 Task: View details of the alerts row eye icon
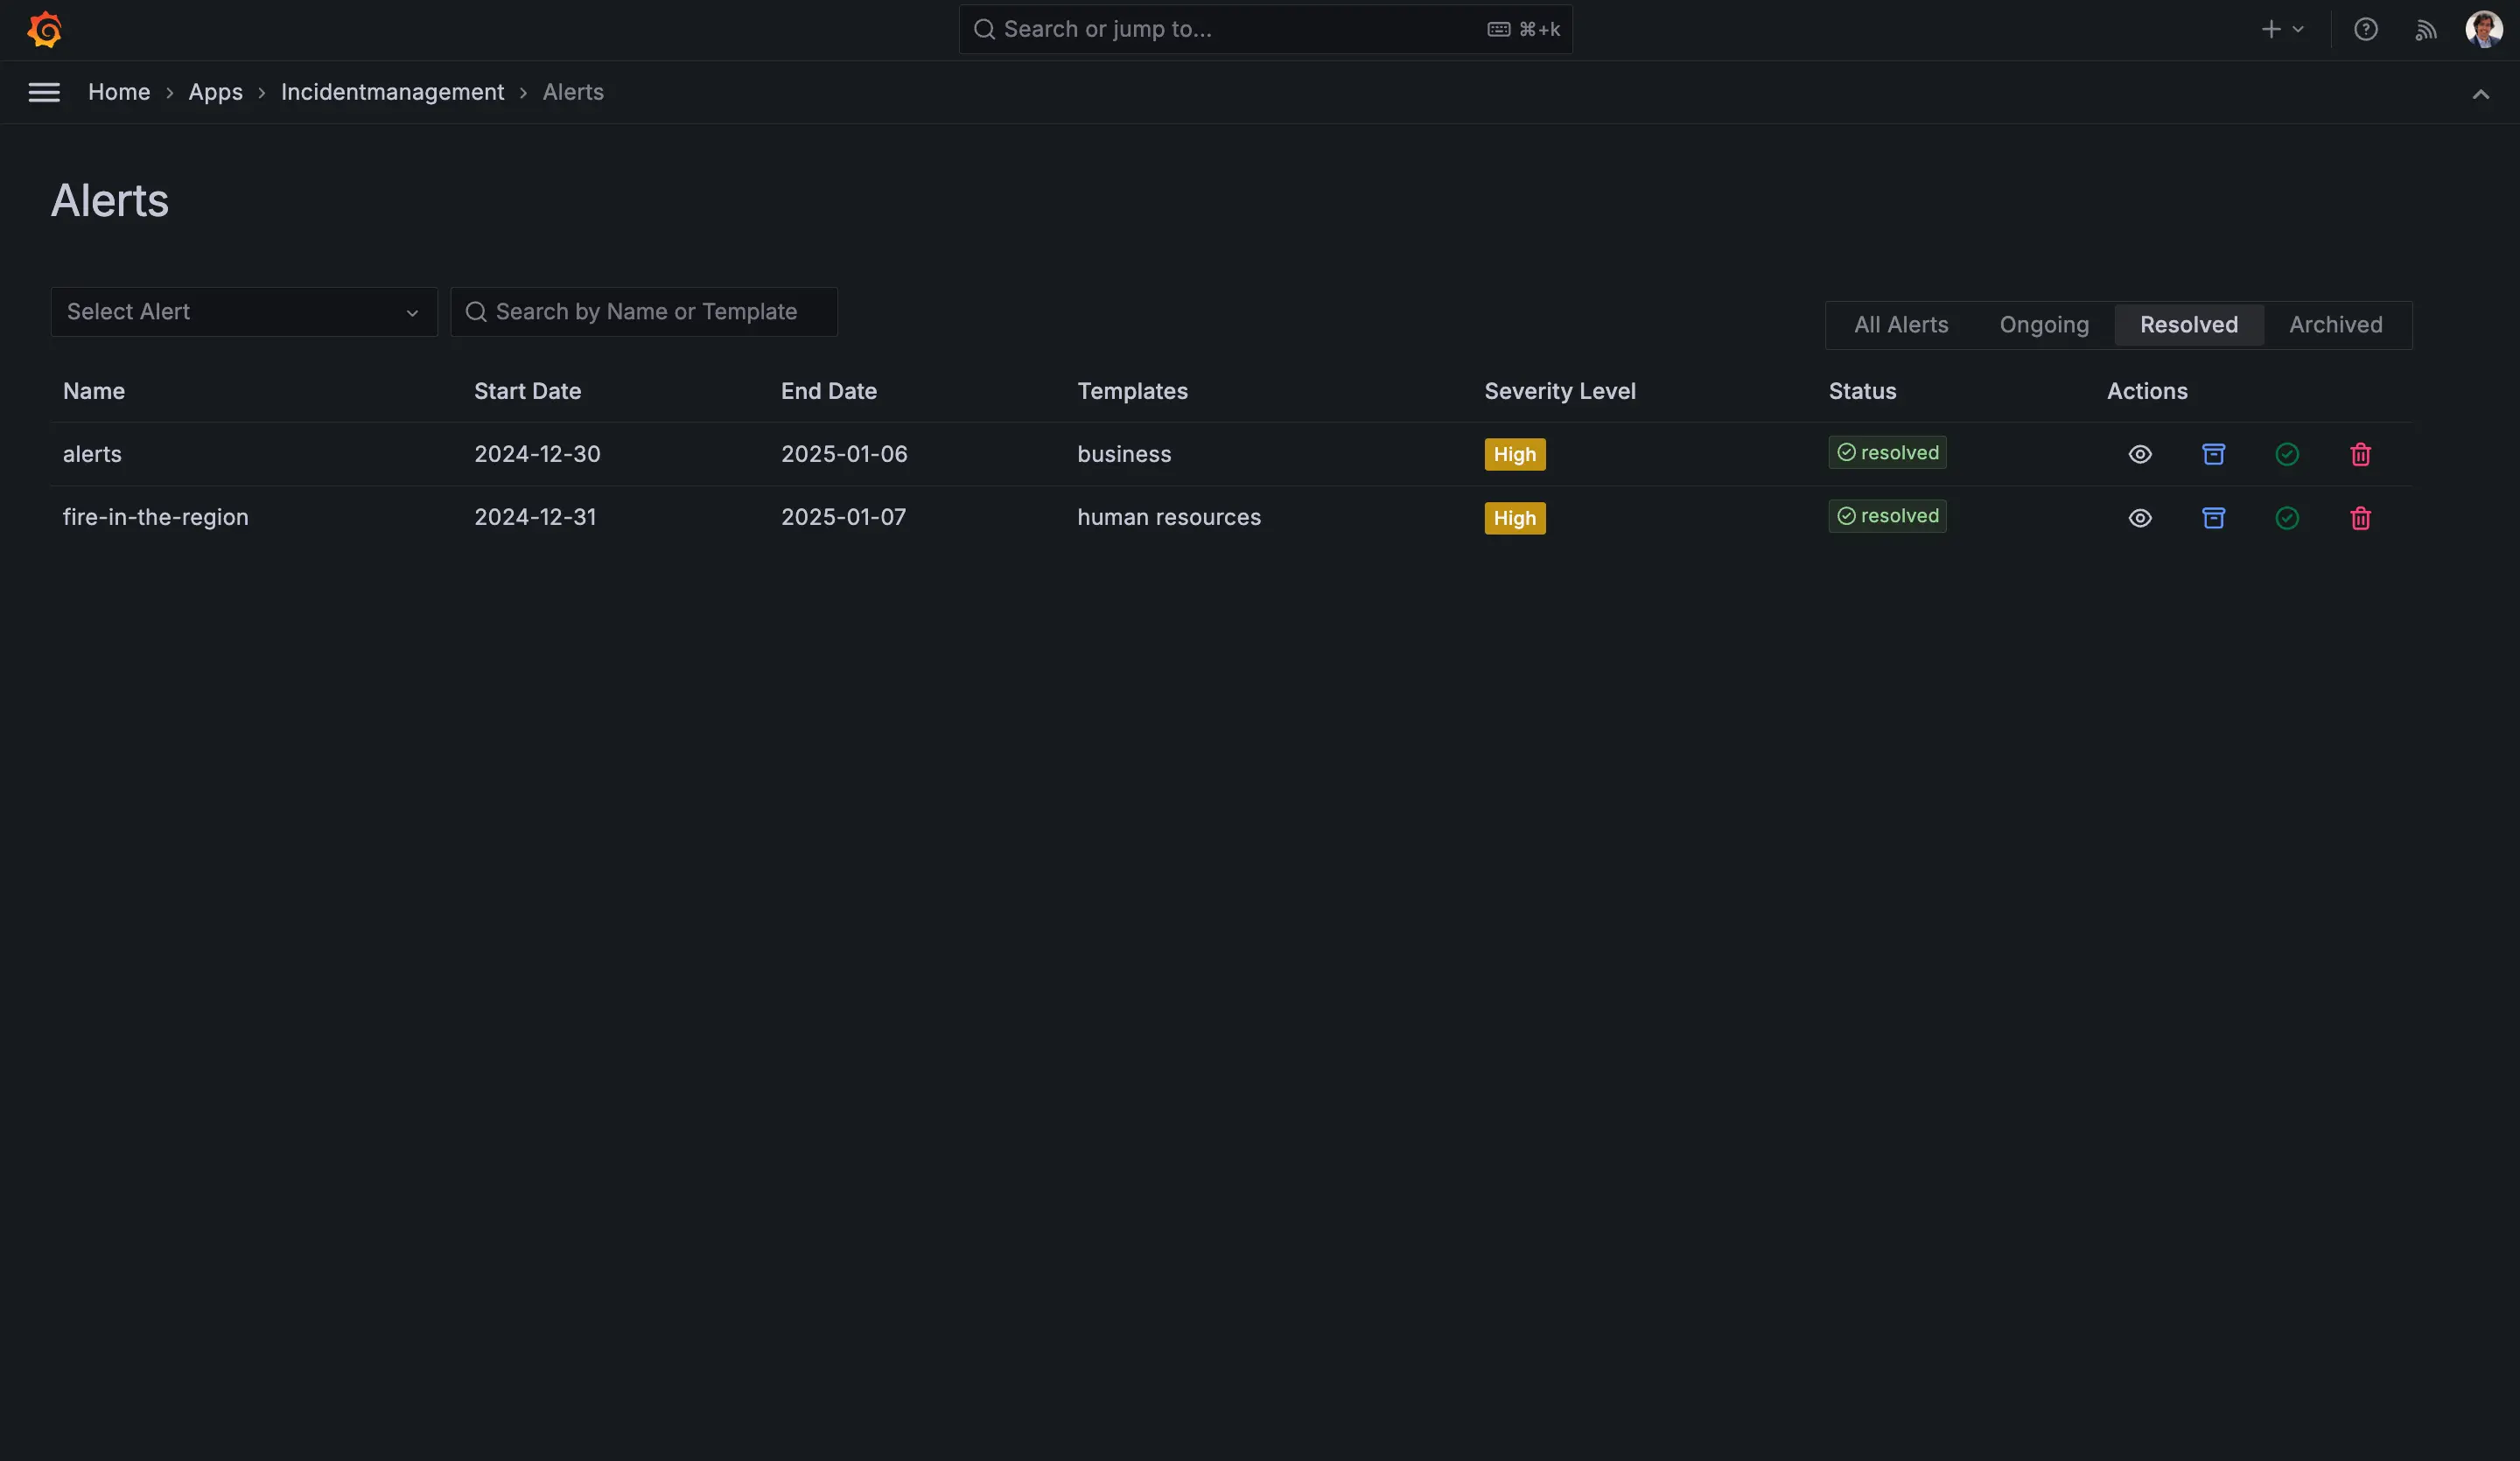(x=2140, y=454)
